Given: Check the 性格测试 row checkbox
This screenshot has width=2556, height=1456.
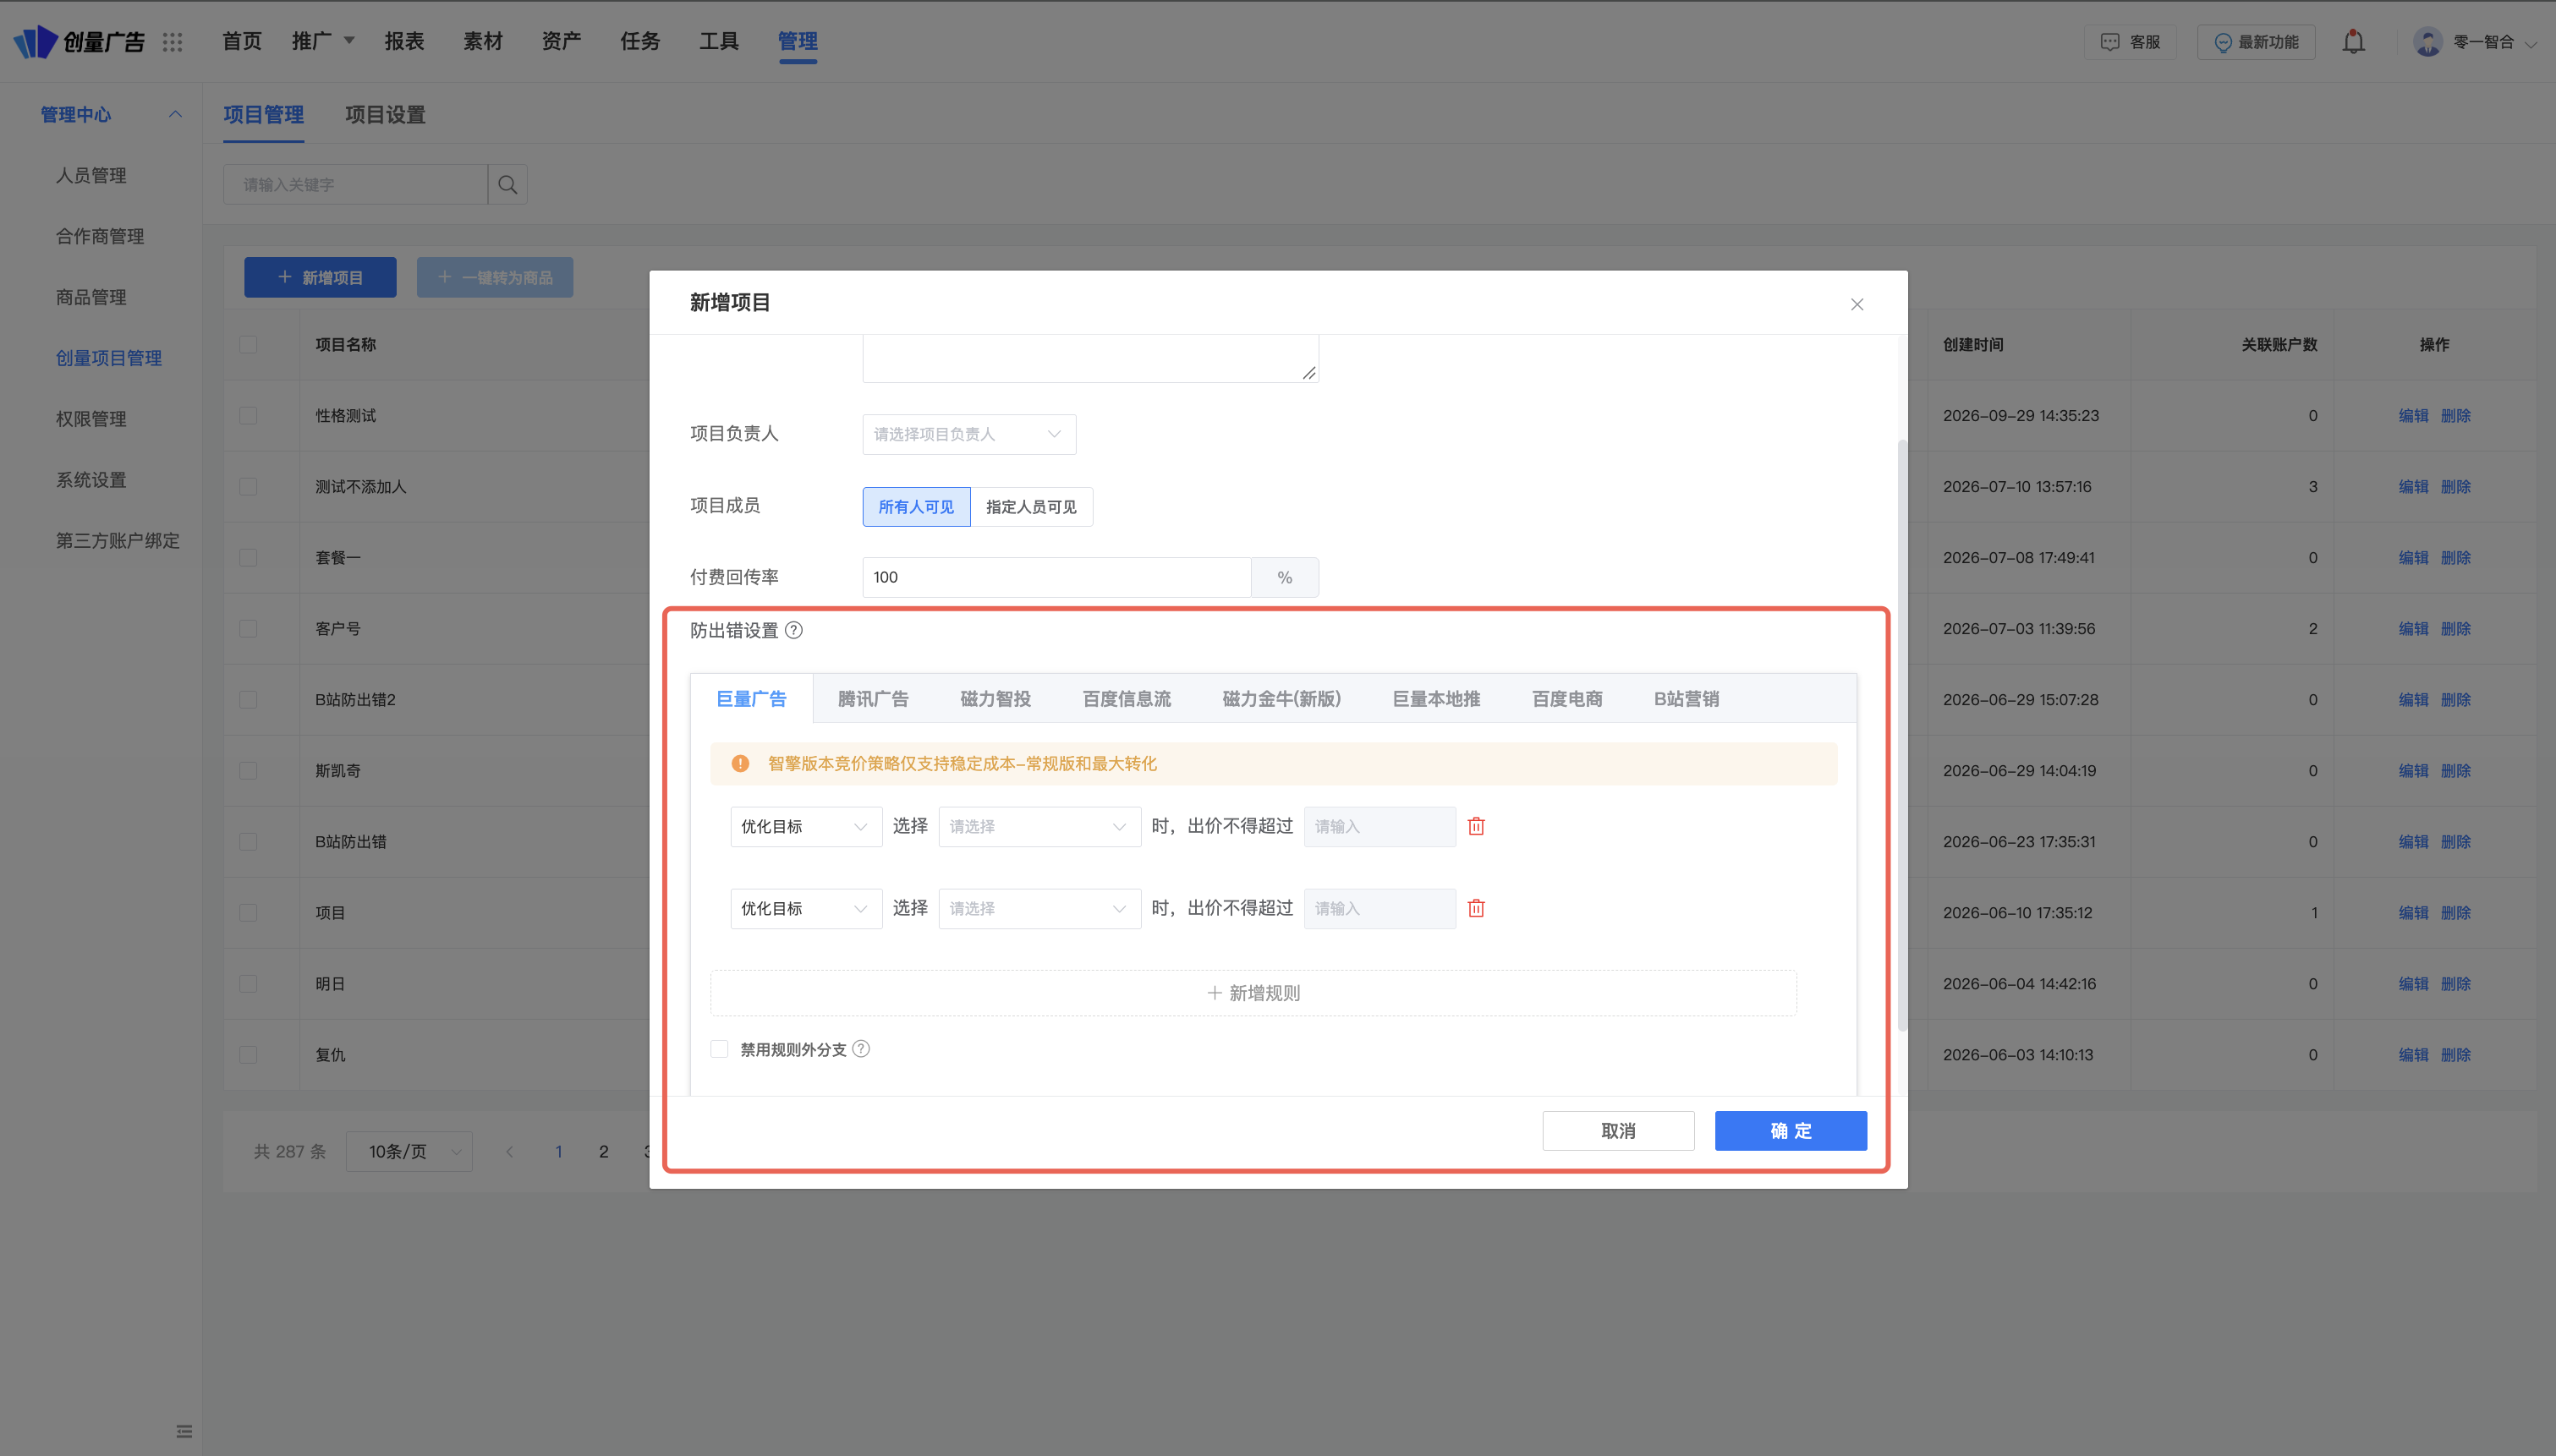Looking at the screenshot, I should click(x=248, y=415).
